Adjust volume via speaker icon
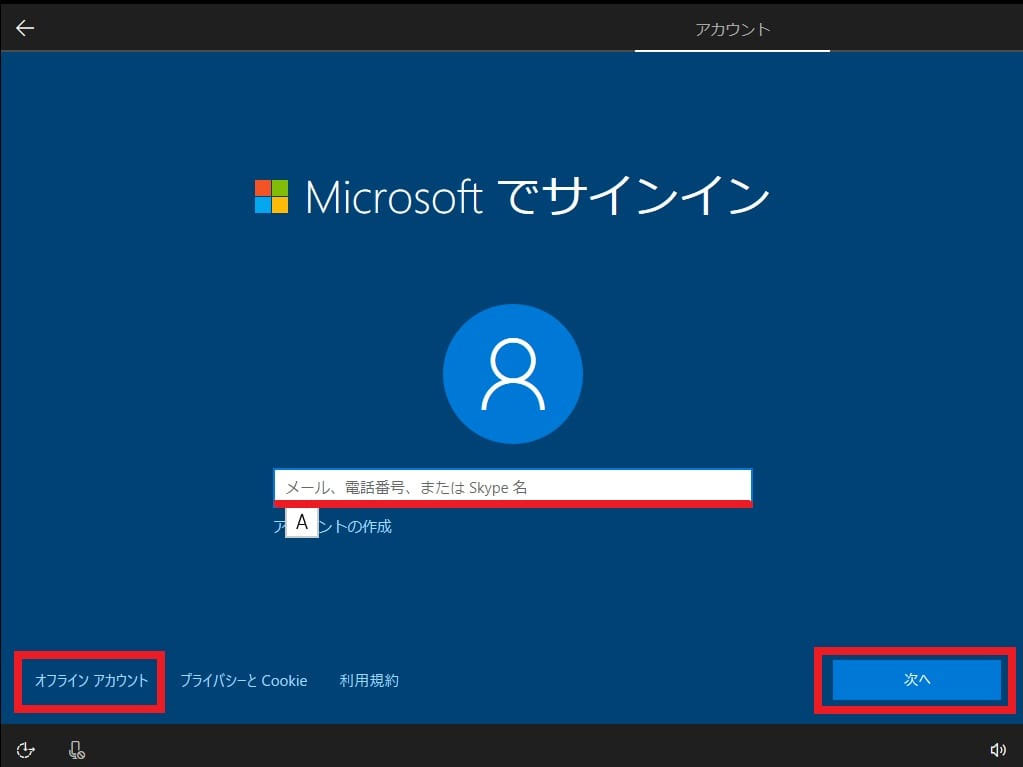1023x767 pixels. 998,750
